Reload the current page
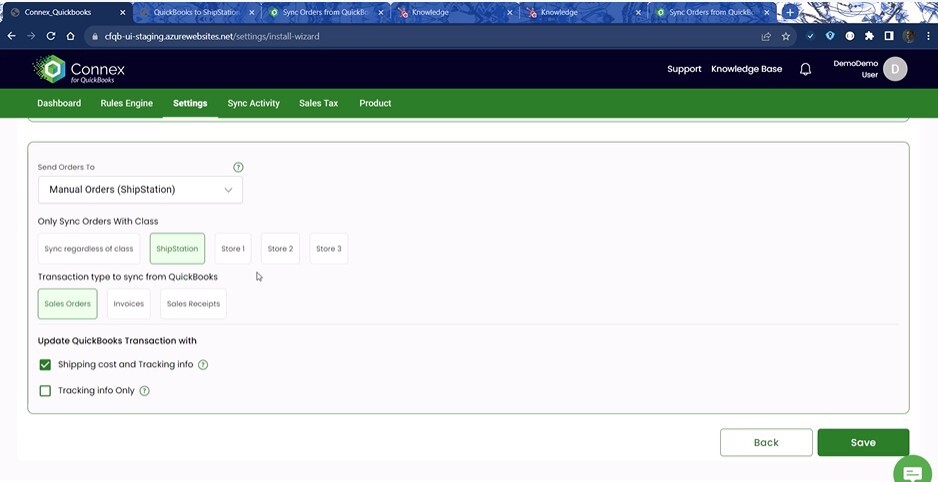The image size is (938, 482). 51,36
